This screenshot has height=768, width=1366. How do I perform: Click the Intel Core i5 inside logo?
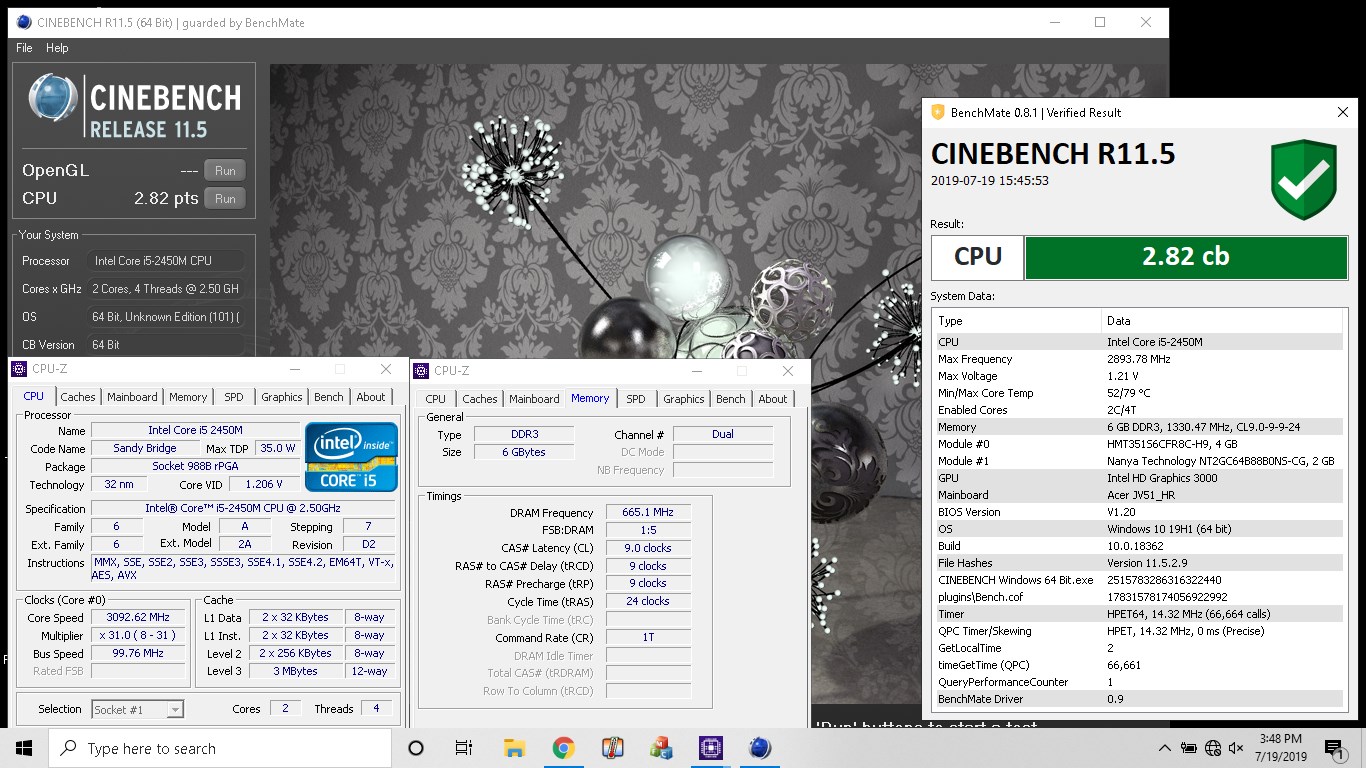(x=351, y=455)
